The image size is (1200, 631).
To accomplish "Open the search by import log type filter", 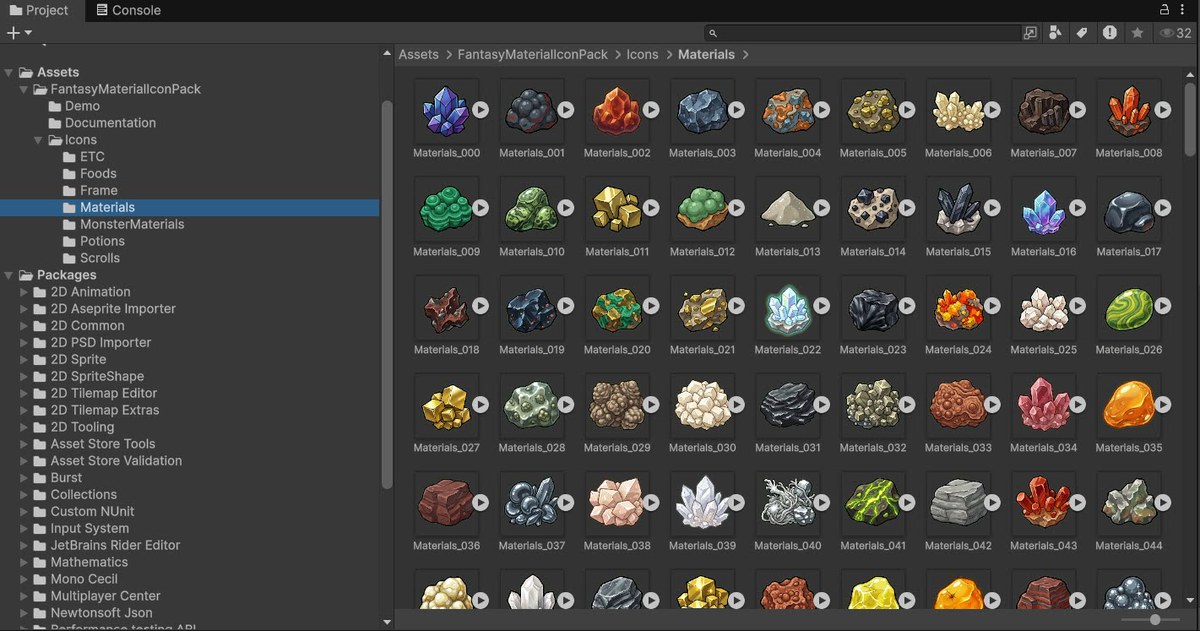I will 1109,33.
